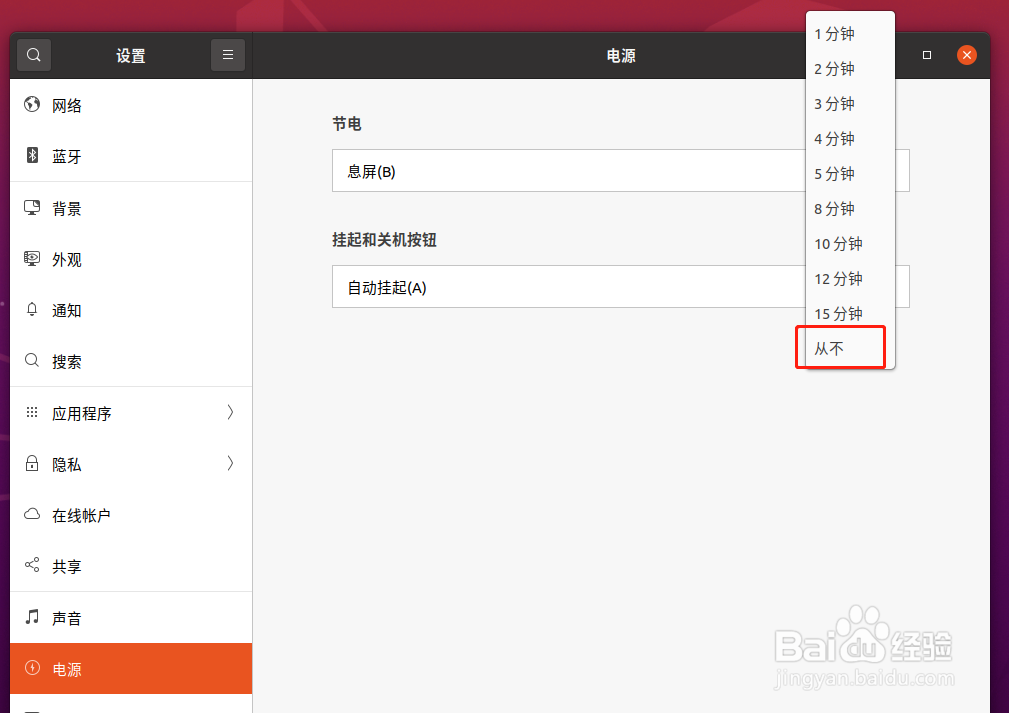This screenshot has width=1009, height=713.
Task: Click the appearance icon next to 外观
Action: coord(32,259)
